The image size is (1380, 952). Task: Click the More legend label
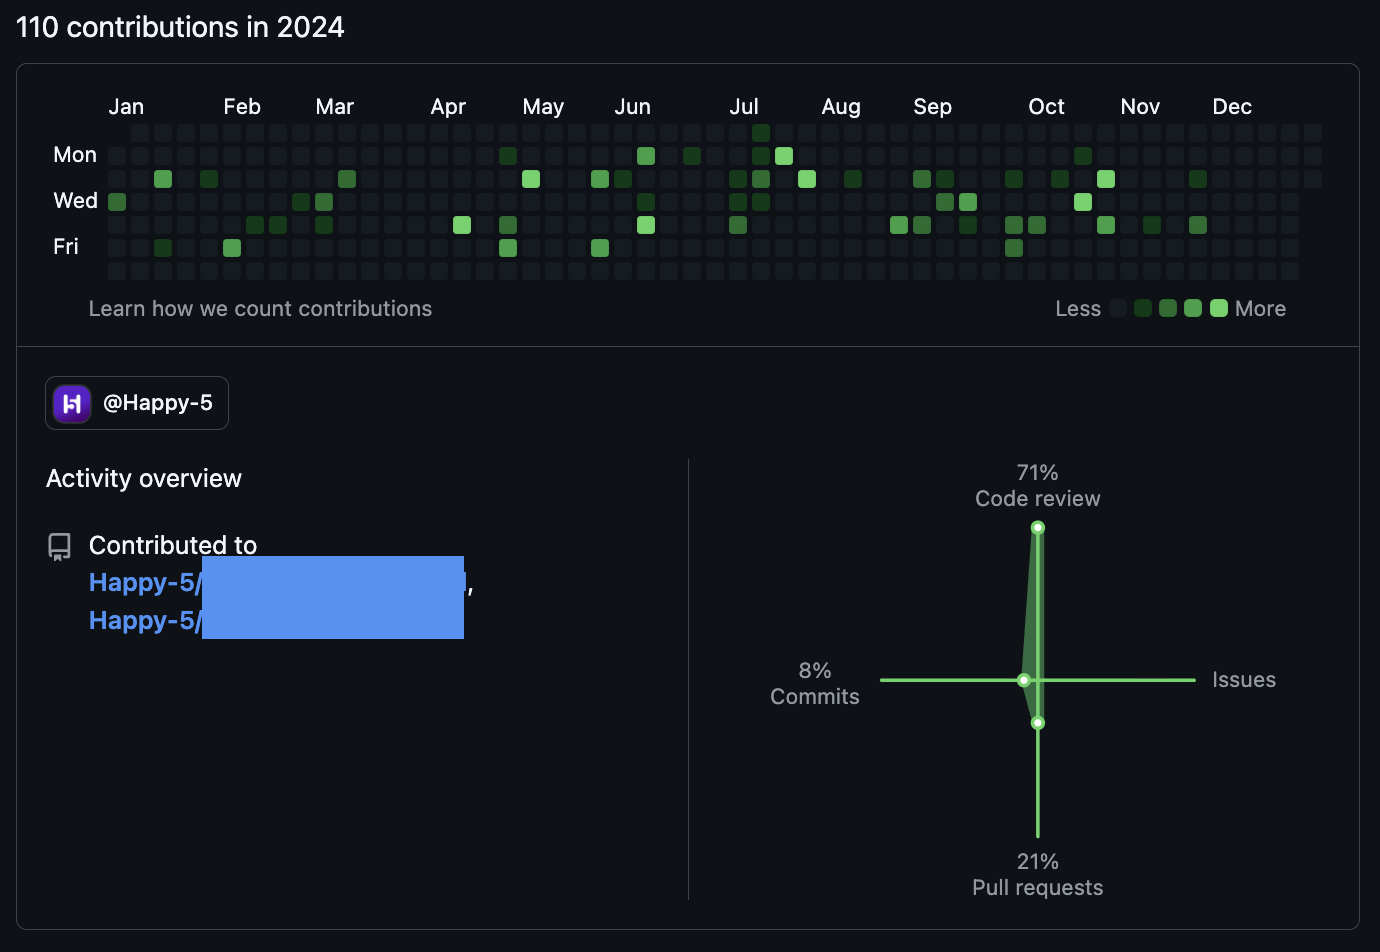(1260, 308)
